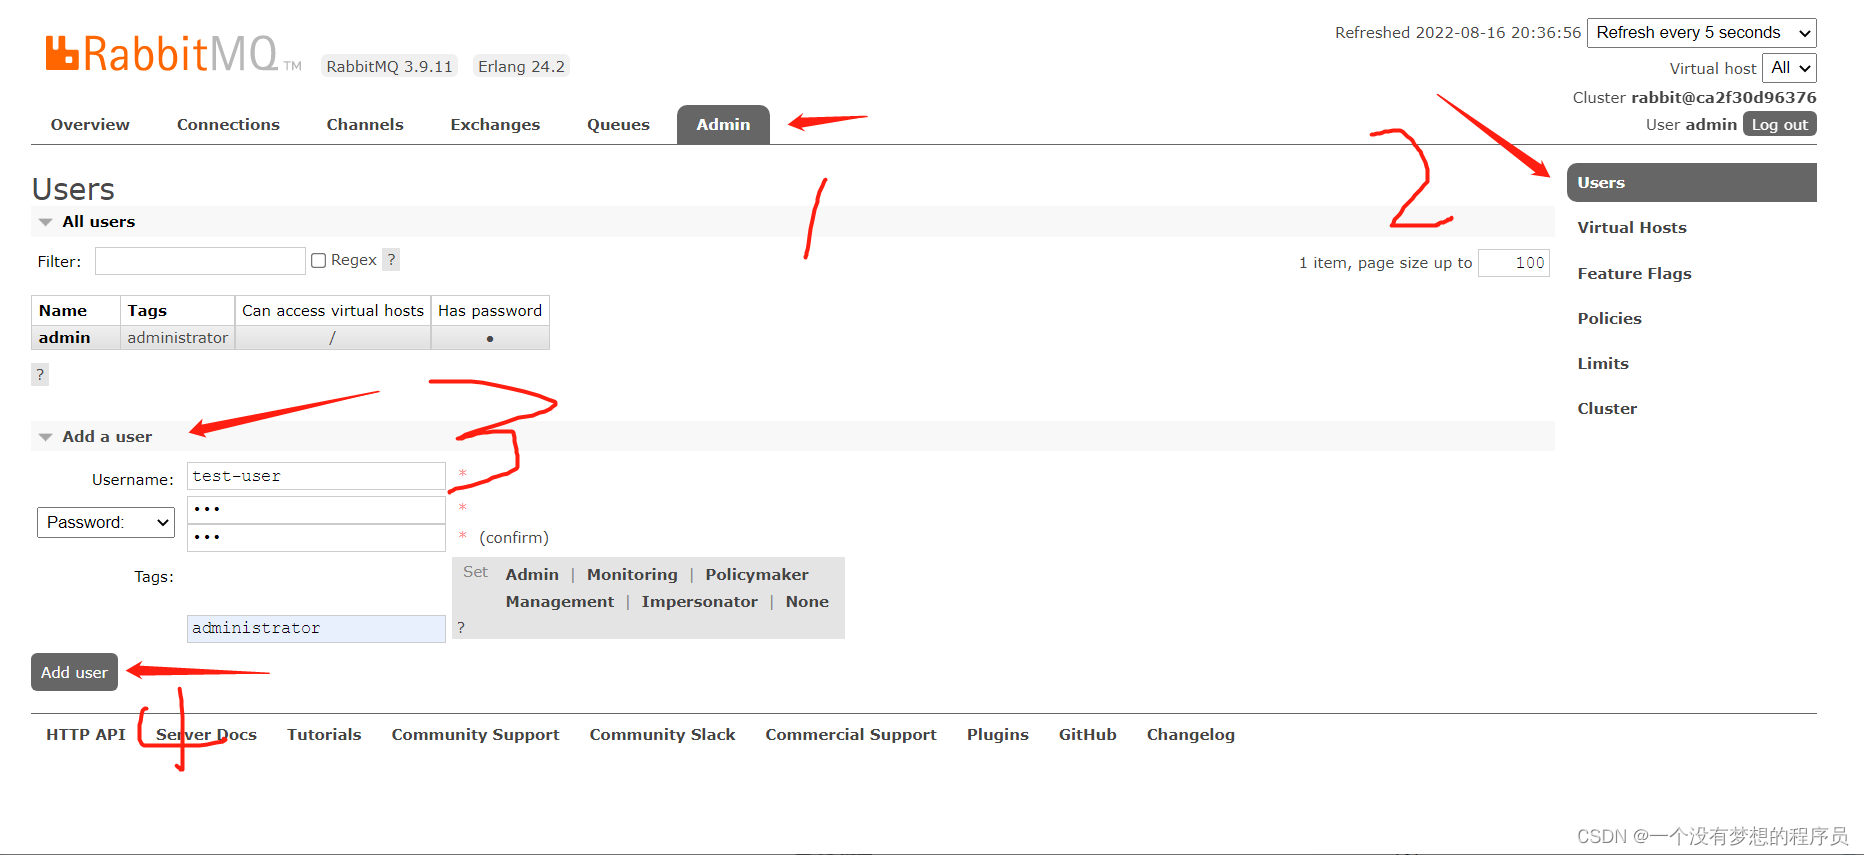Screen dimensions: 1864x855
Task: Set the Admin tag
Action: pyautogui.click(x=532, y=575)
